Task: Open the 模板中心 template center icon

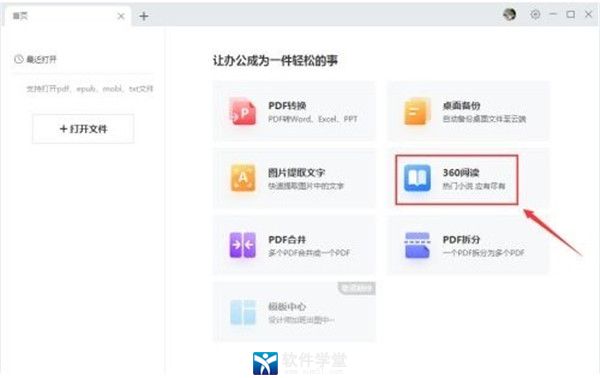Action: (x=243, y=312)
